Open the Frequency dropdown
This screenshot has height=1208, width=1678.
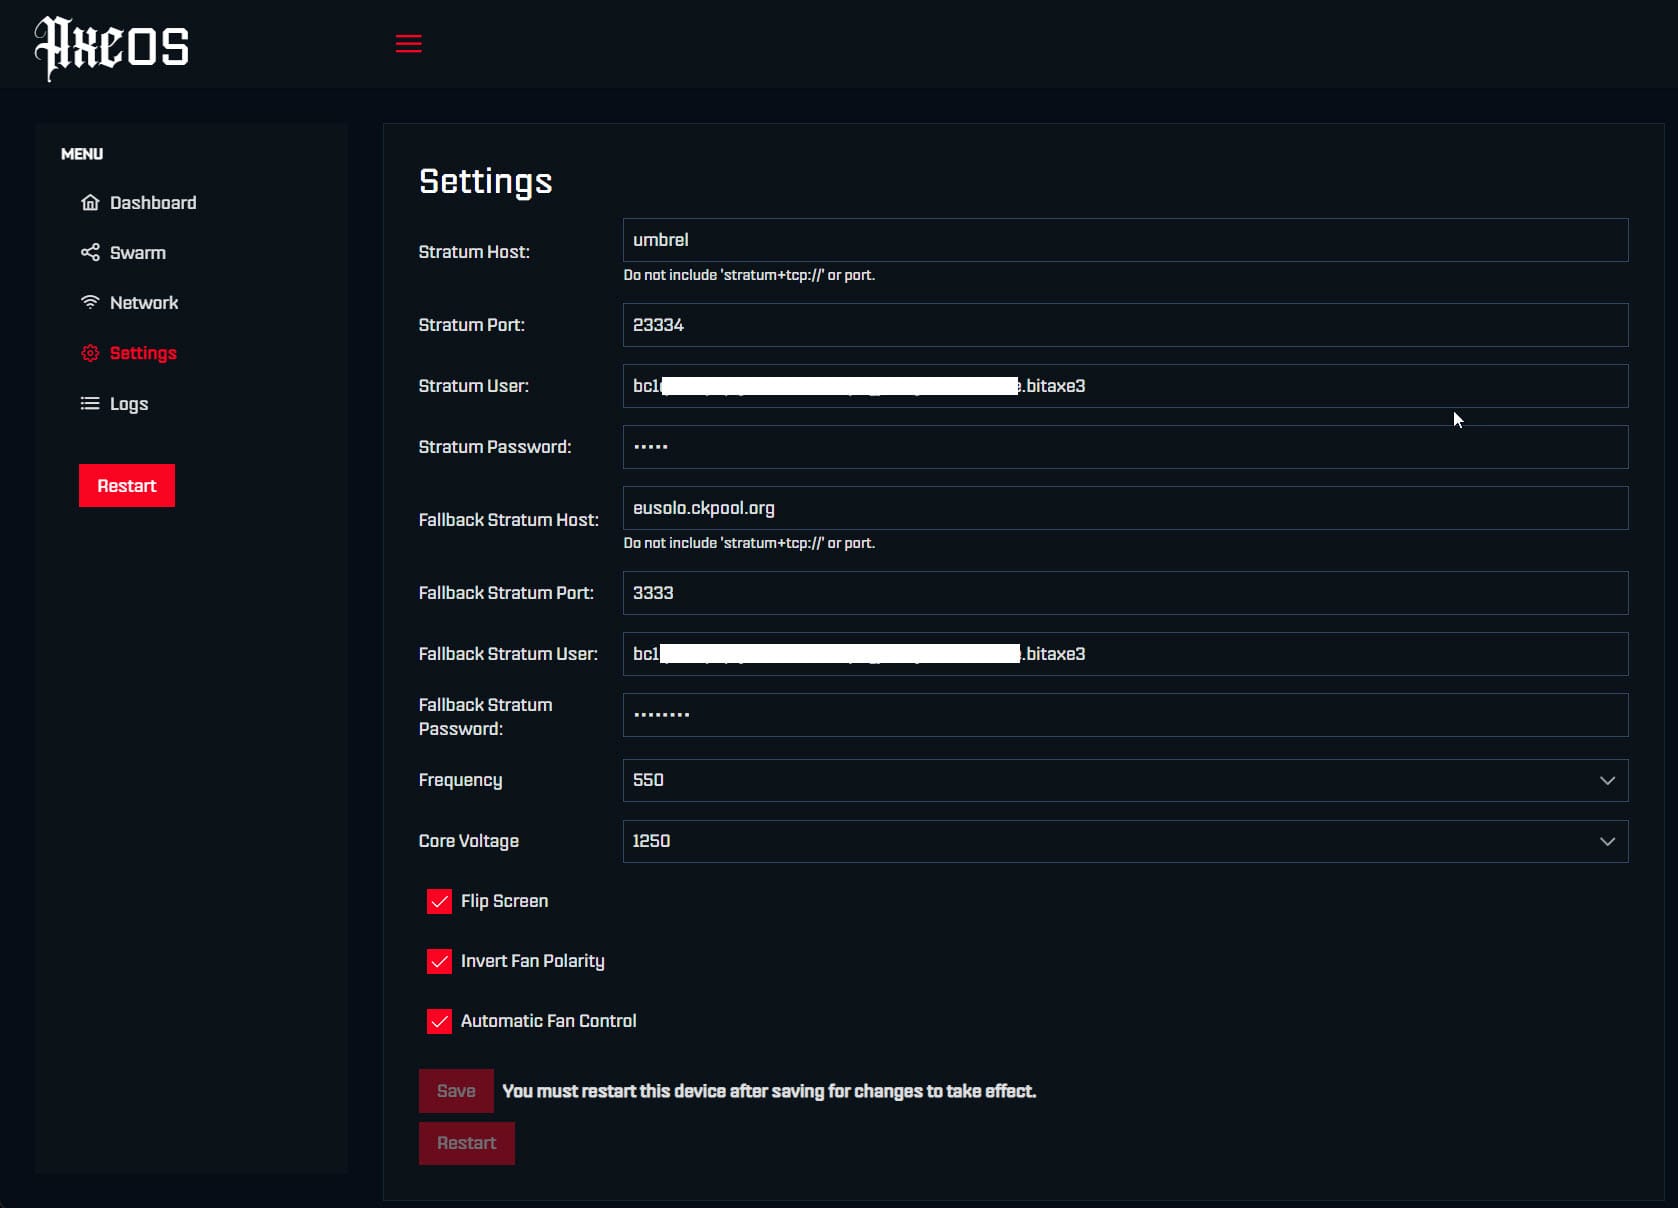[x=1124, y=781]
